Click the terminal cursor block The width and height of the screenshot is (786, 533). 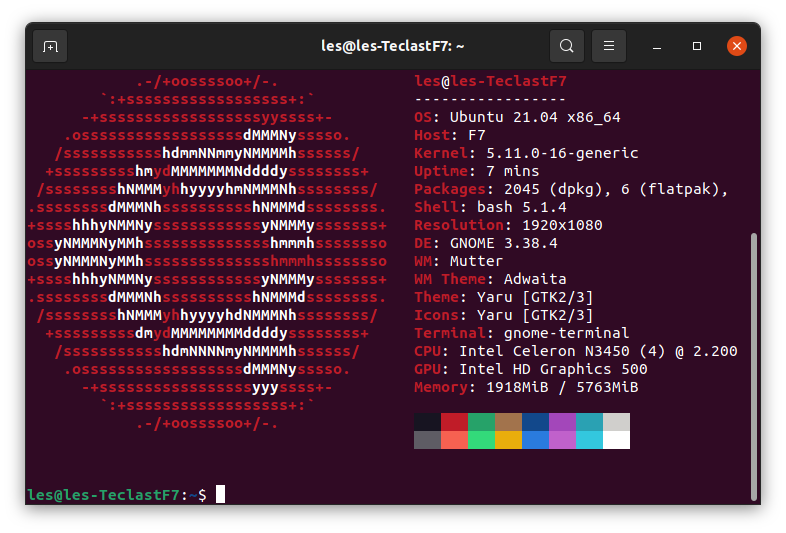tap(221, 494)
